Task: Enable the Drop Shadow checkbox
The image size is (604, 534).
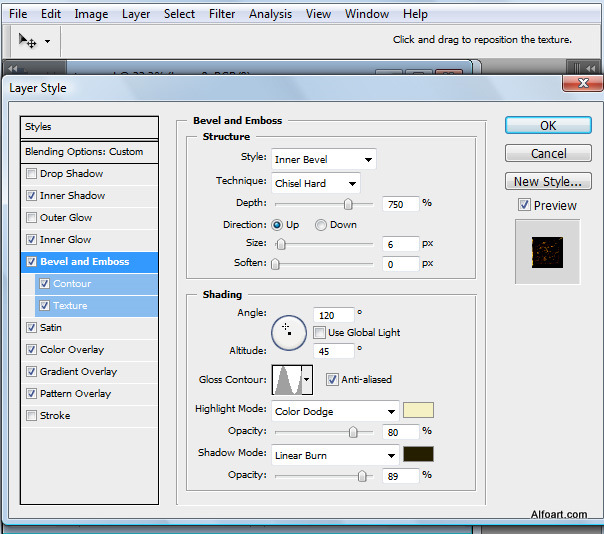Action: (x=32, y=174)
